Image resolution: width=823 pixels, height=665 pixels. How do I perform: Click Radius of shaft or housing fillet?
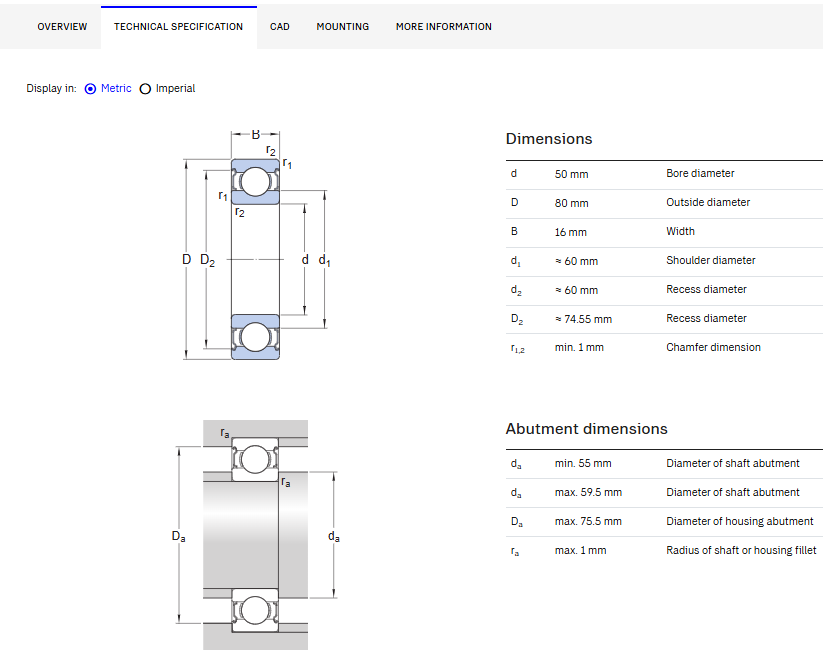coord(741,550)
